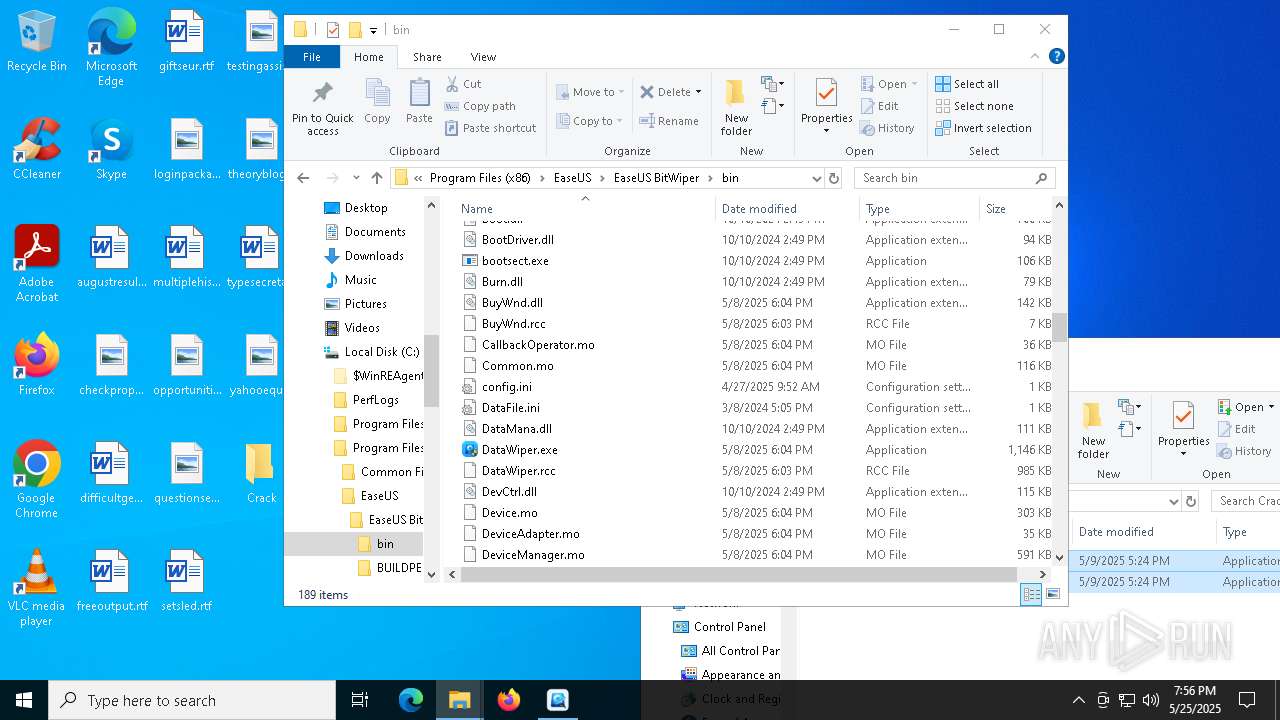Click Invert selection in ribbon
Image resolution: width=1280 pixels, height=720 pixels.
tap(983, 128)
